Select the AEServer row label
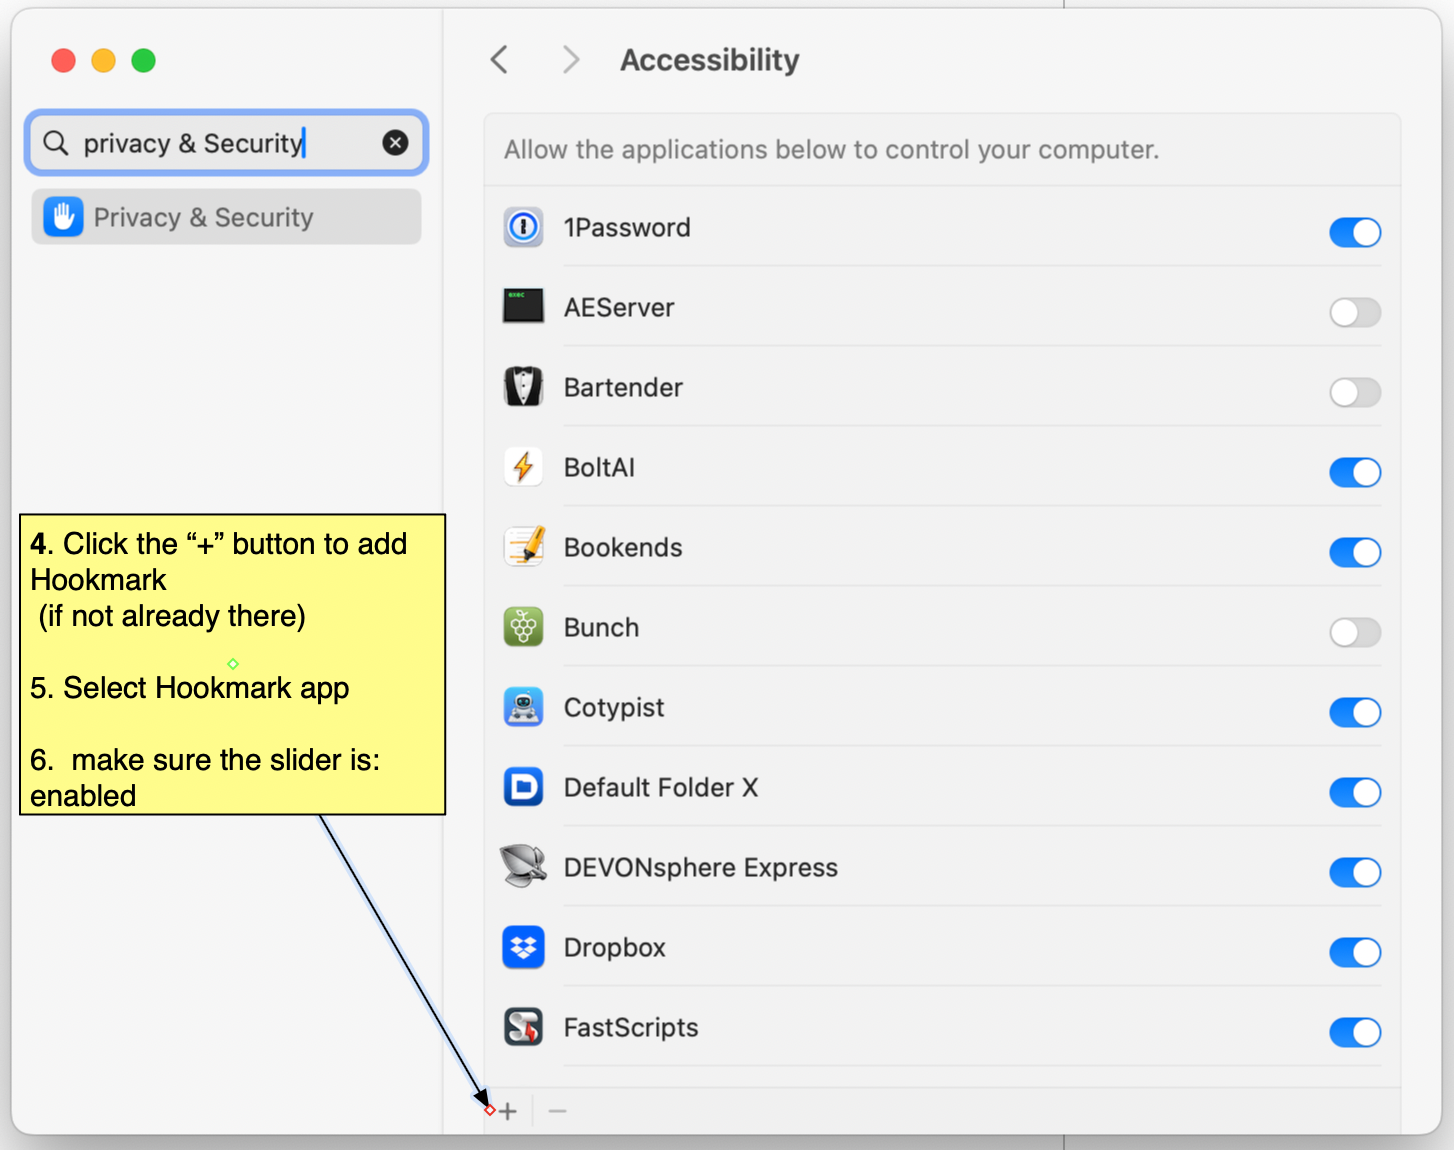 (x=619, y=307)
